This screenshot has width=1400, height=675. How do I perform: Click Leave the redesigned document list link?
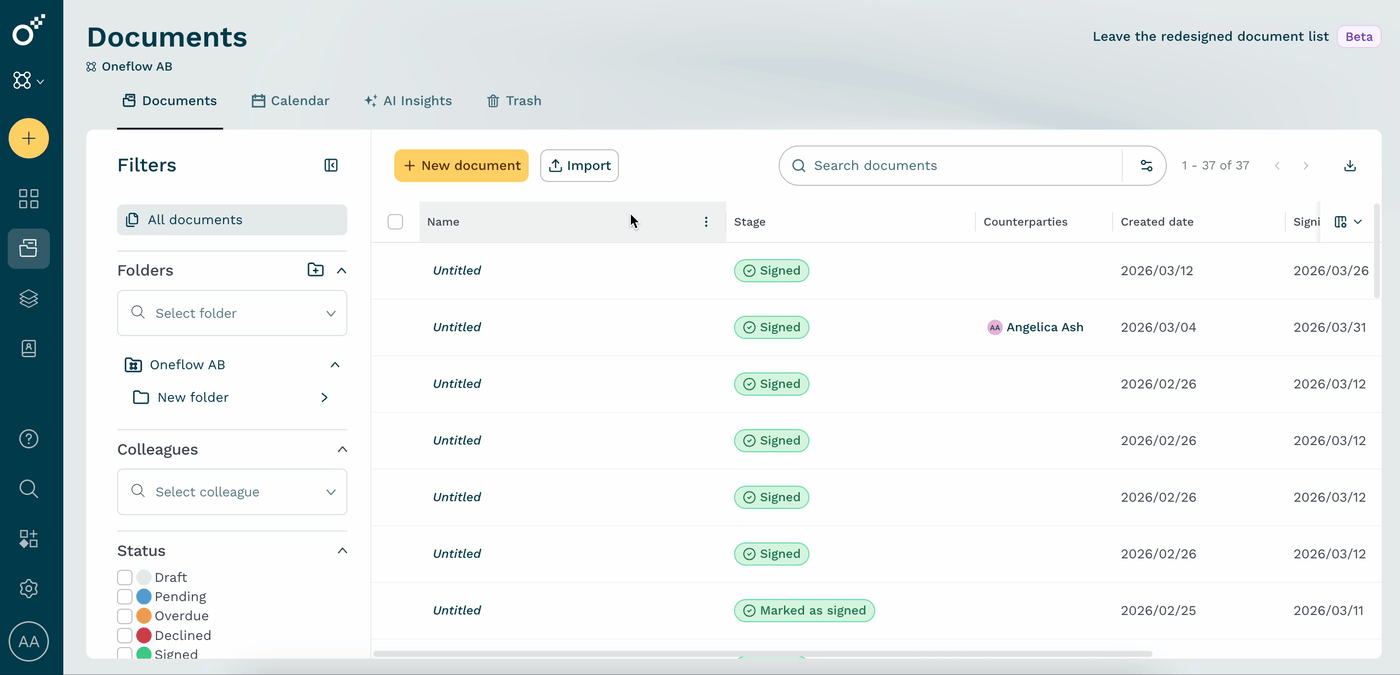(1210, 37)
